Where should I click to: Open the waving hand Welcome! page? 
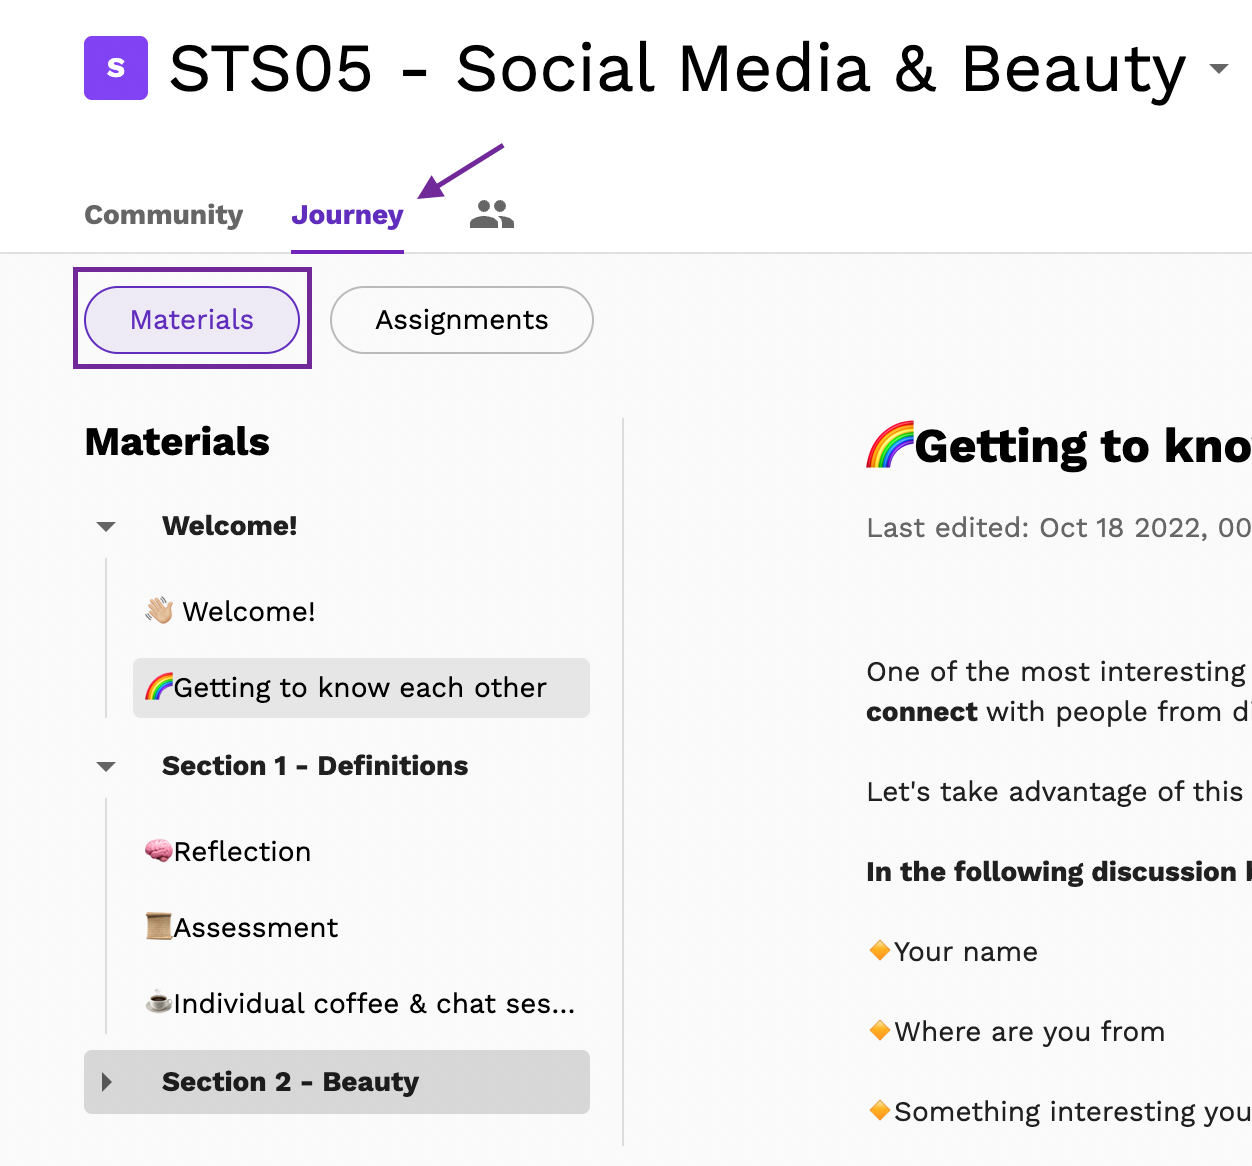pyautogui.click(x=230, y=611)
